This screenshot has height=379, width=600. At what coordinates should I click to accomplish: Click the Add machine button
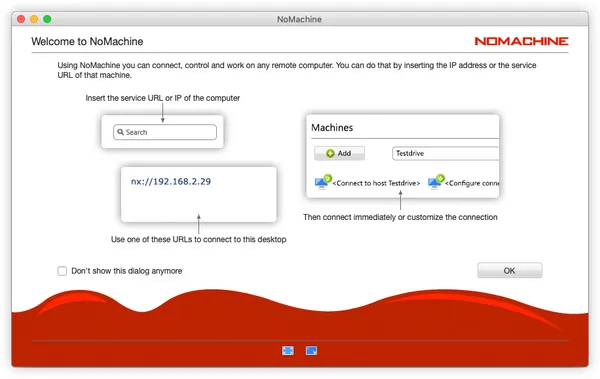pyautogui.click(x=339, y=153)
